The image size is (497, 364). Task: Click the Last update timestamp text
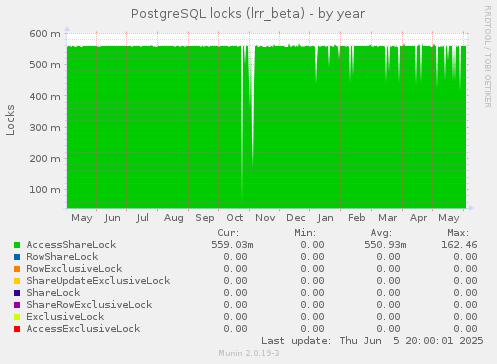coord(372,341)
